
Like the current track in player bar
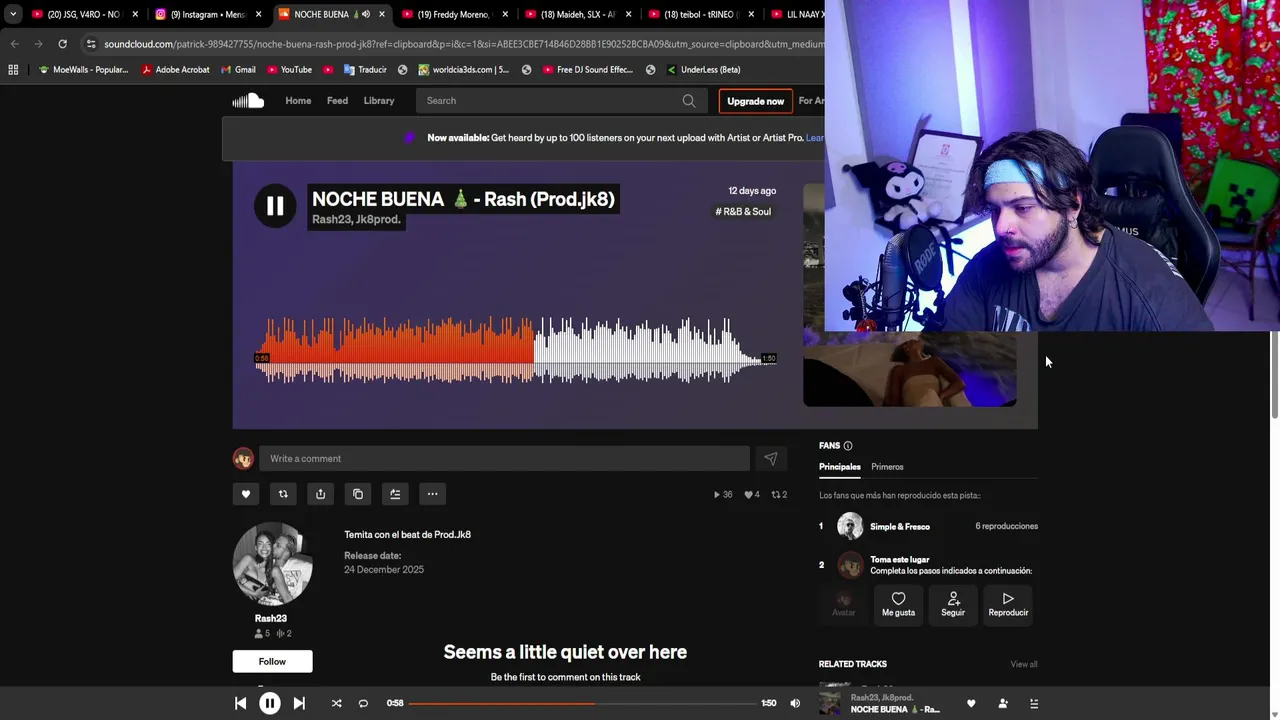click(x=971, y=703)
